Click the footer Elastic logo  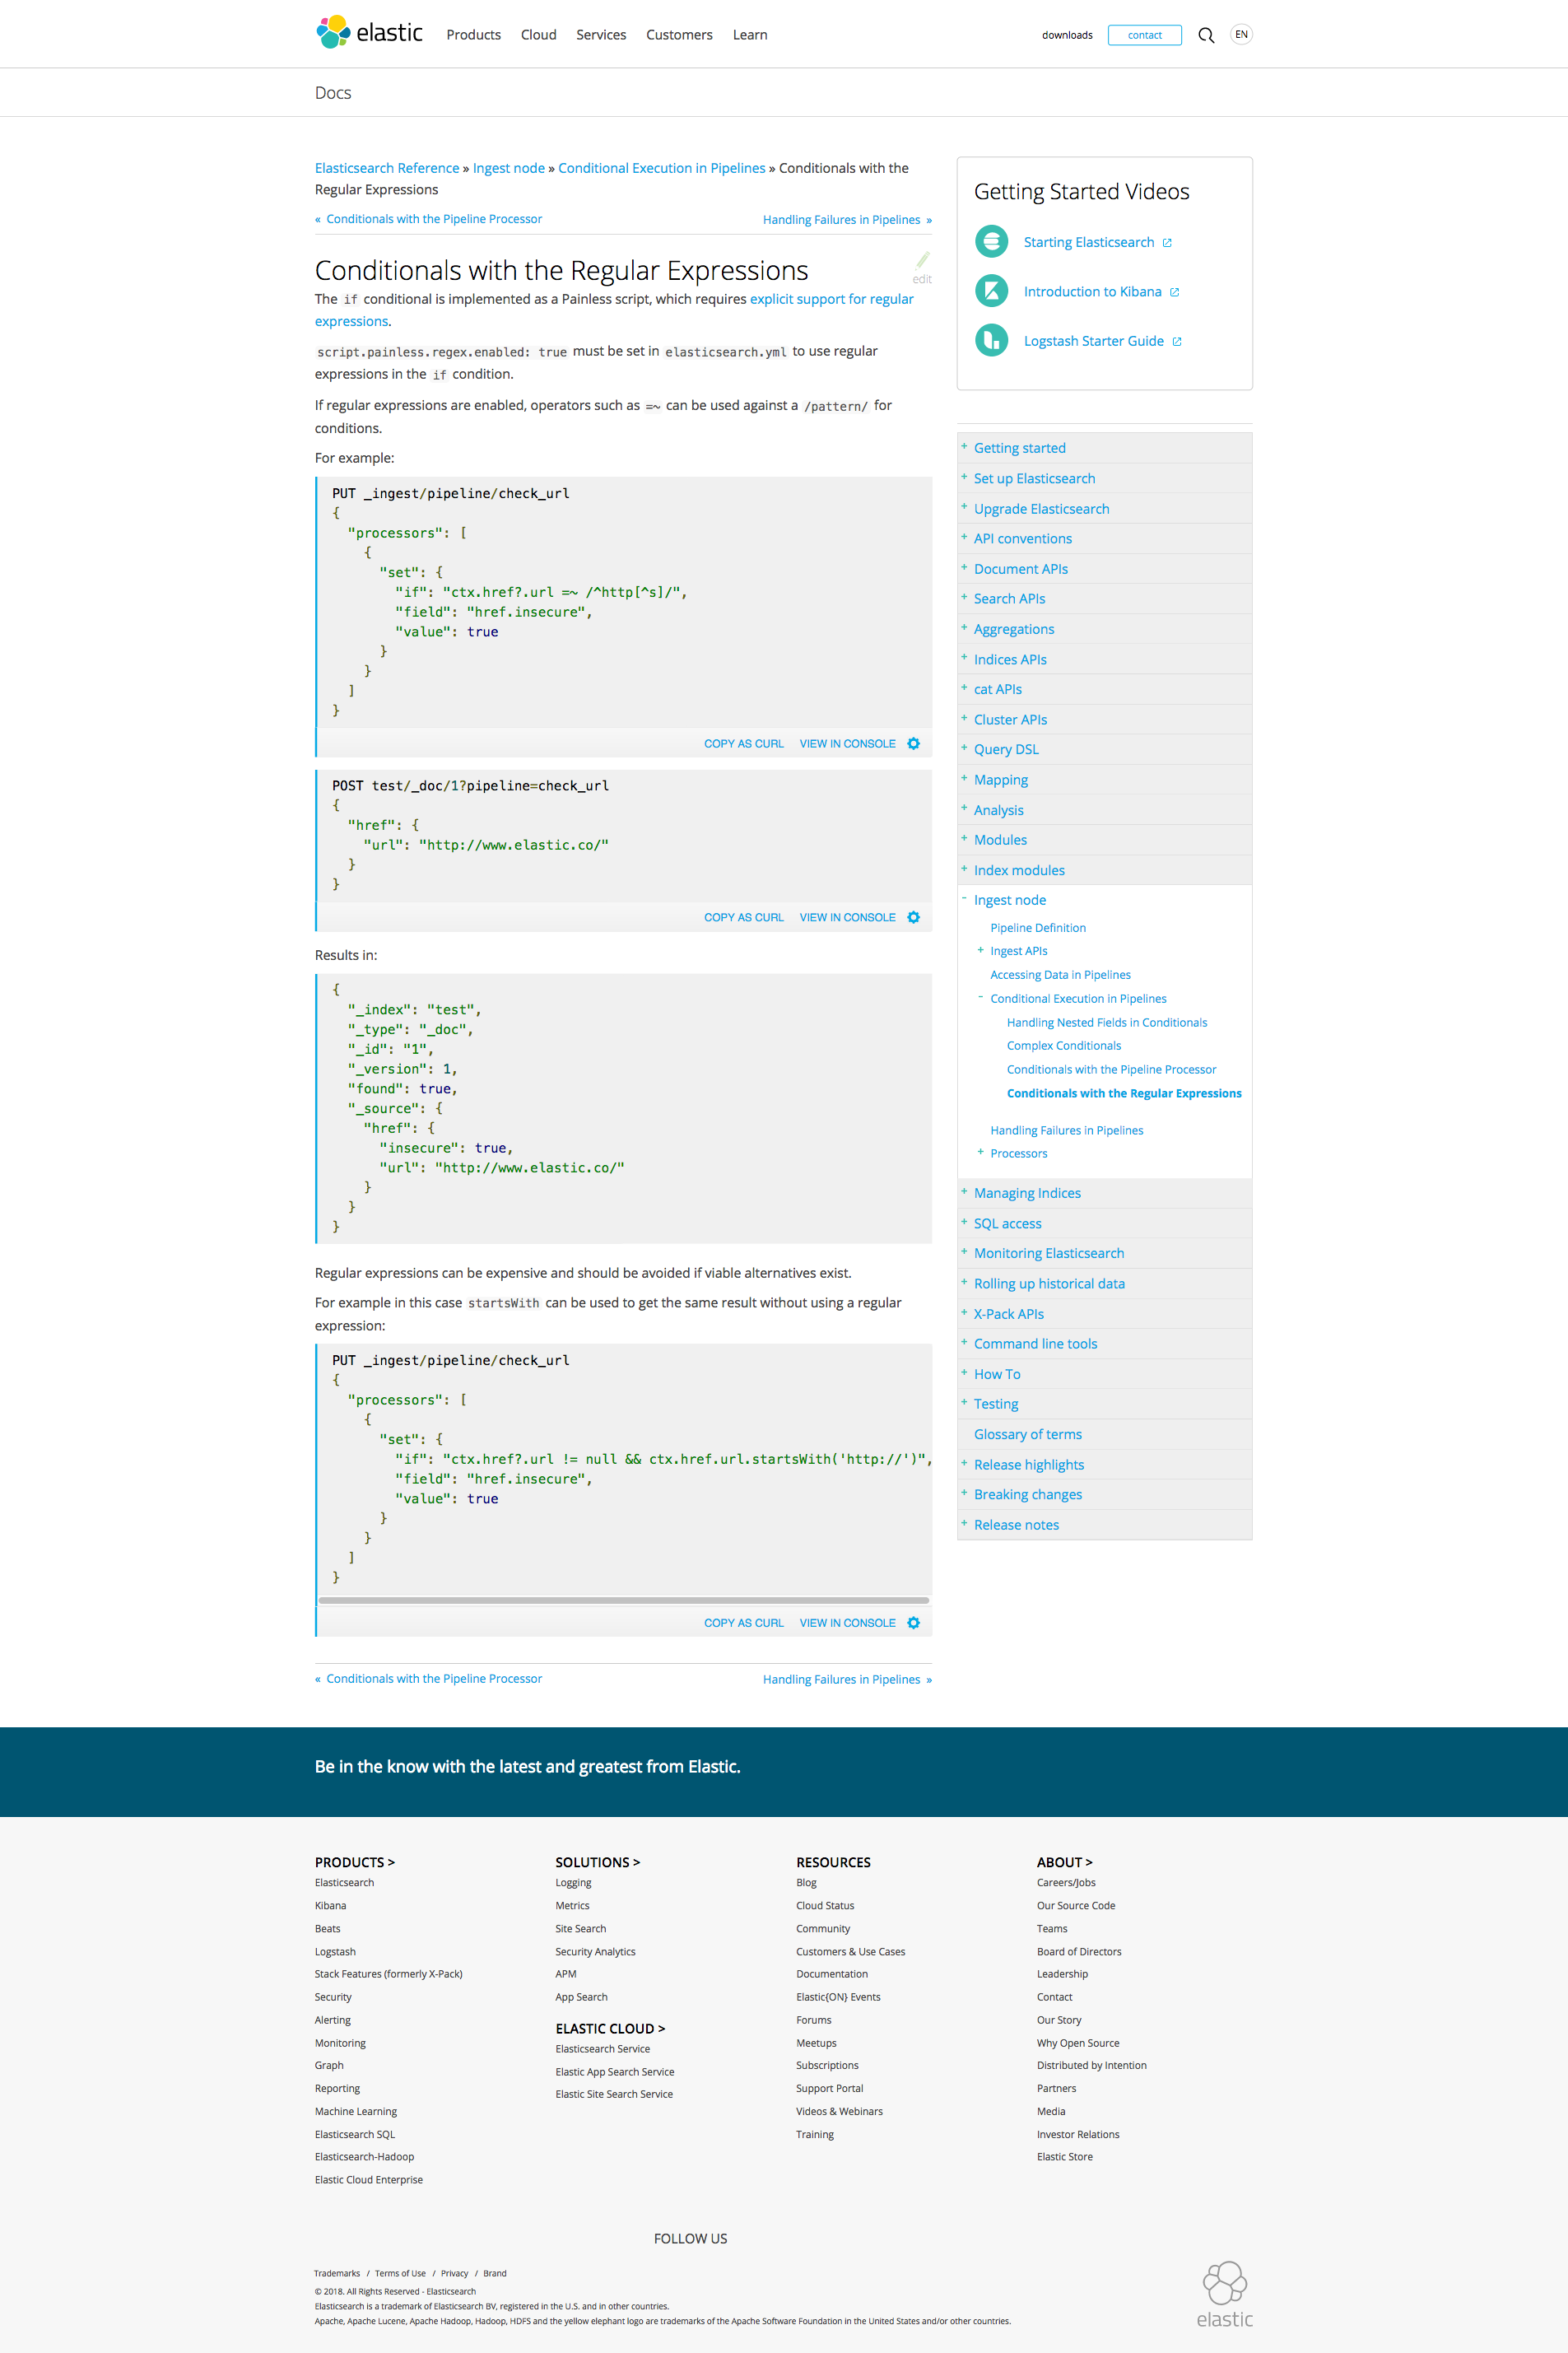tap(1224, 2294)
